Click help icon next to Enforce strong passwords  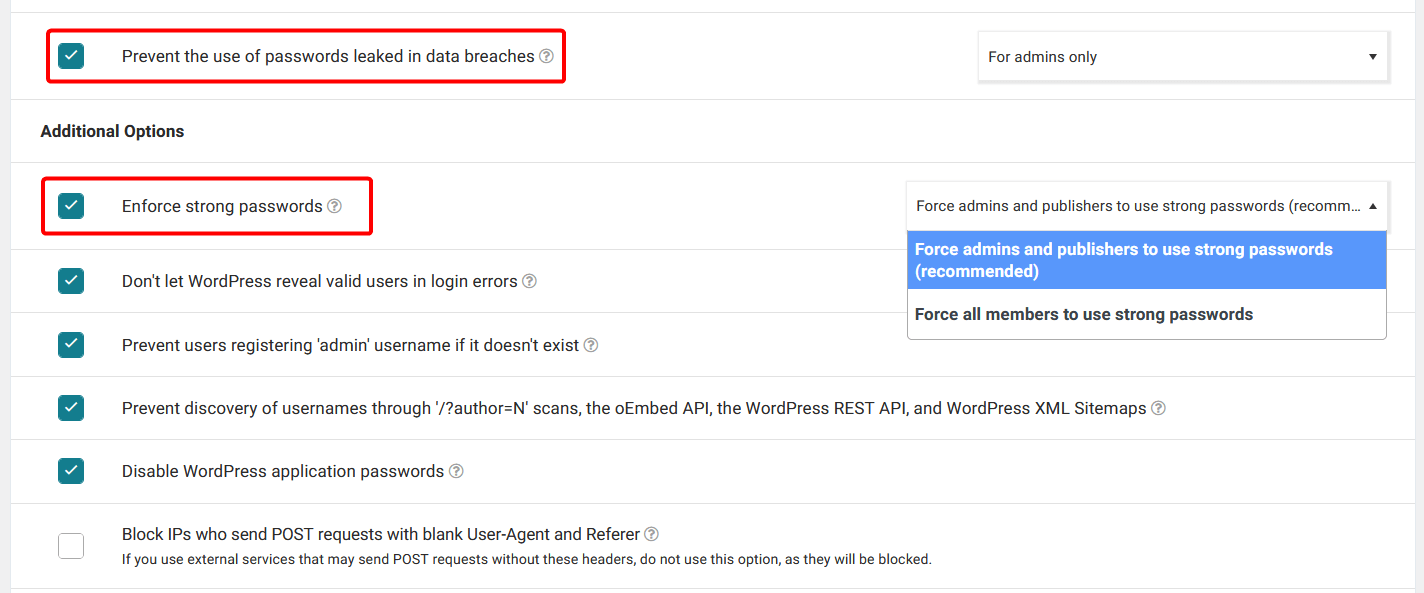(334, 206)
